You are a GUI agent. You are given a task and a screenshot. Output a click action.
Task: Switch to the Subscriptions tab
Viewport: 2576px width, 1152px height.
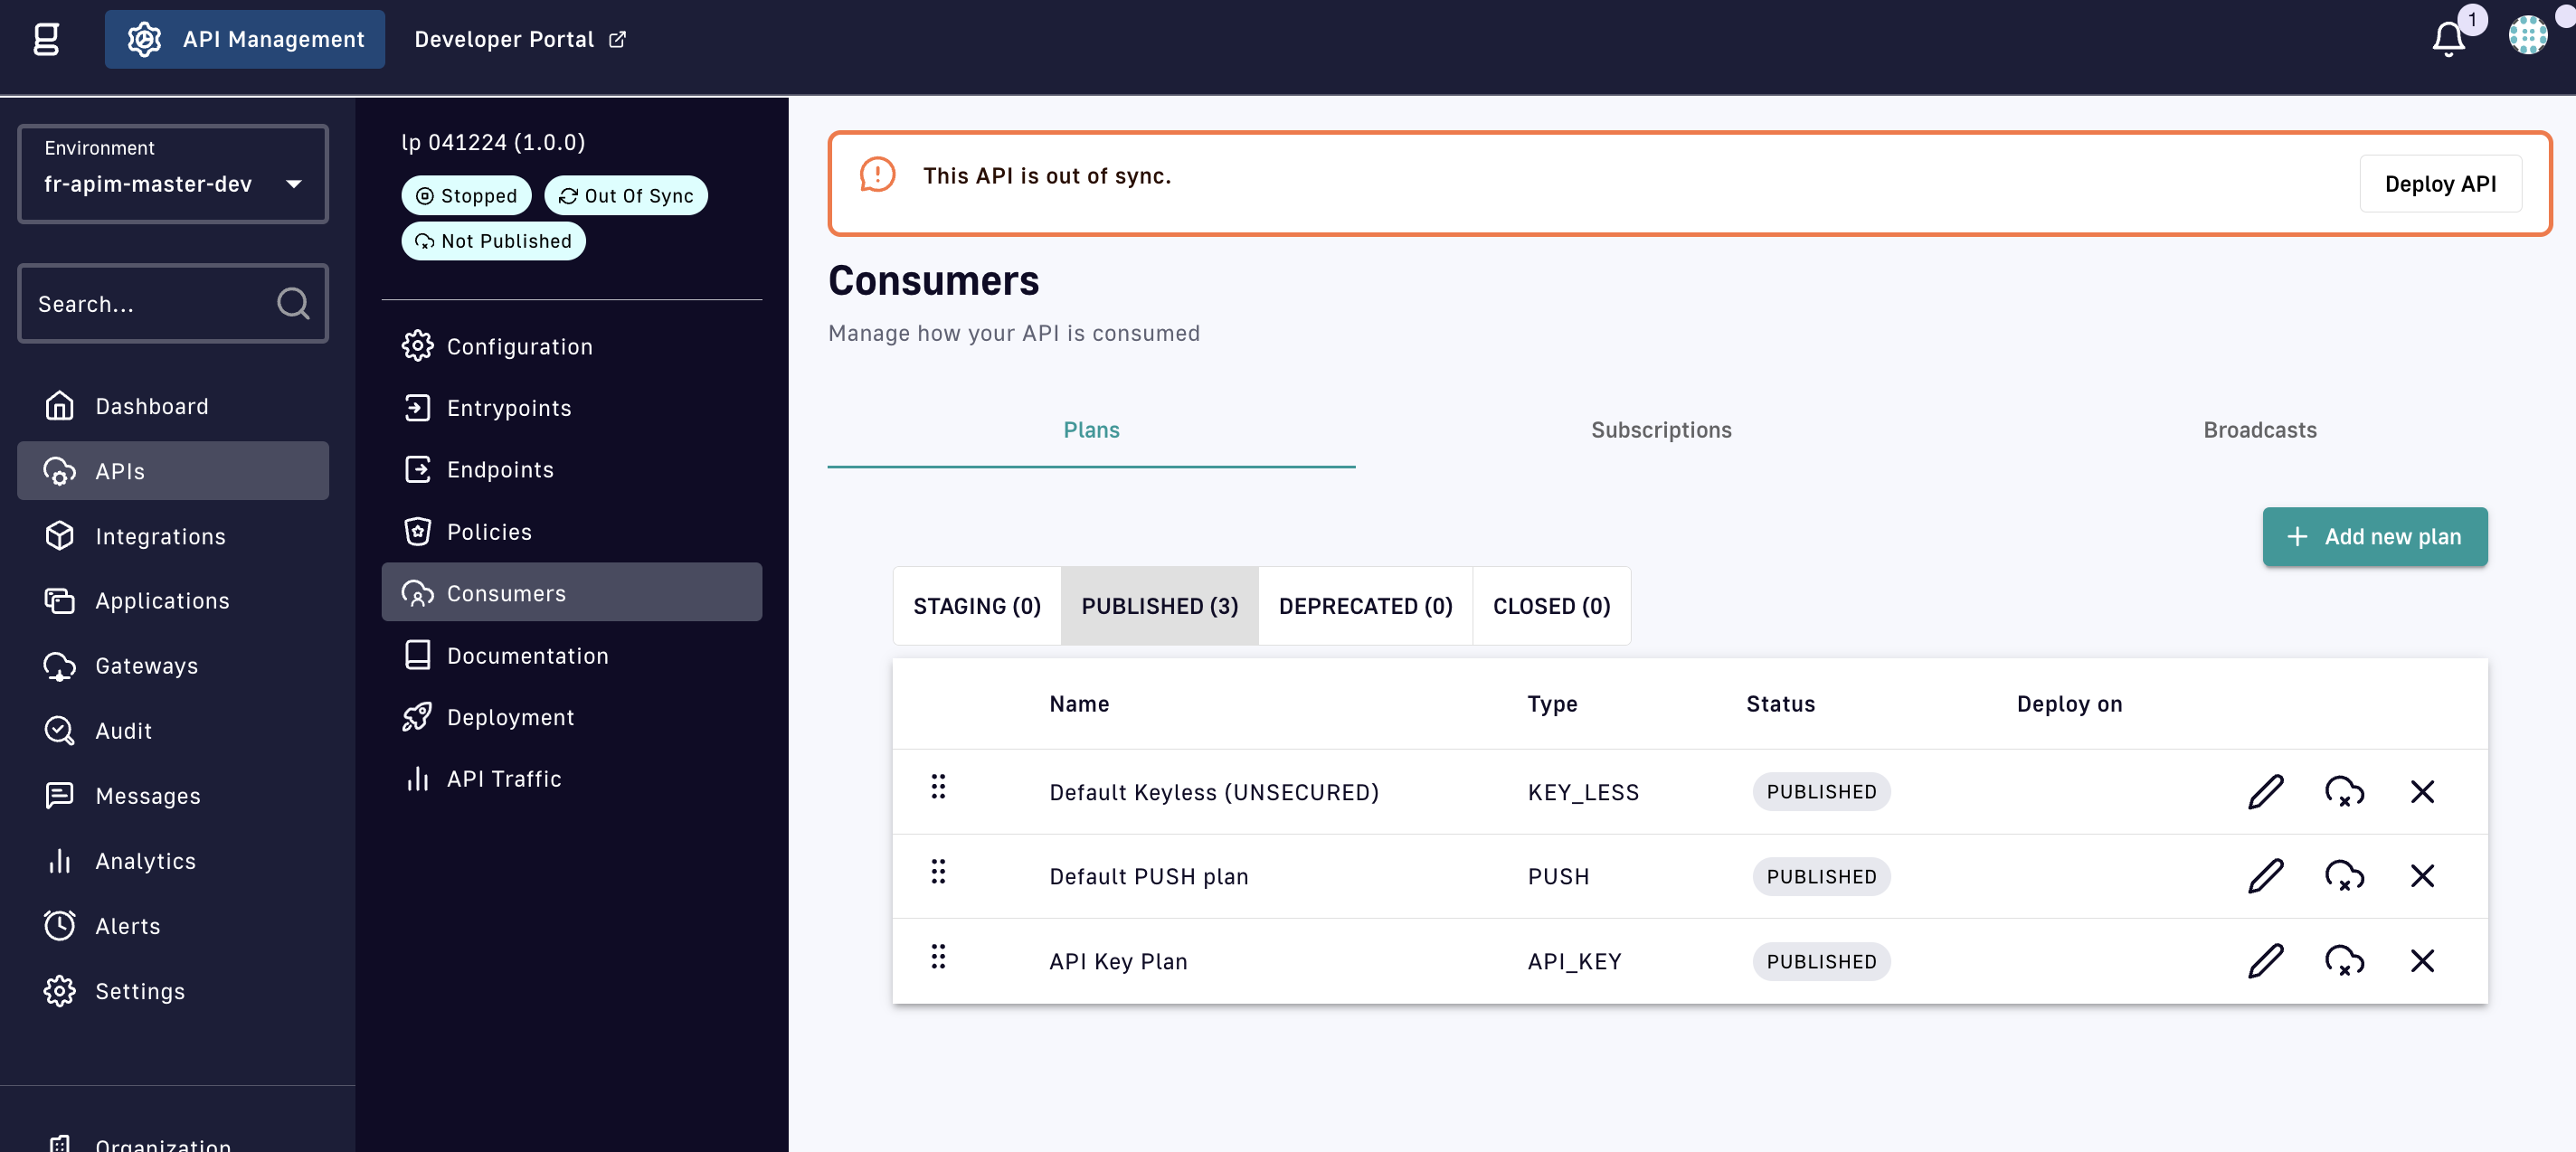coord(1660,430)
